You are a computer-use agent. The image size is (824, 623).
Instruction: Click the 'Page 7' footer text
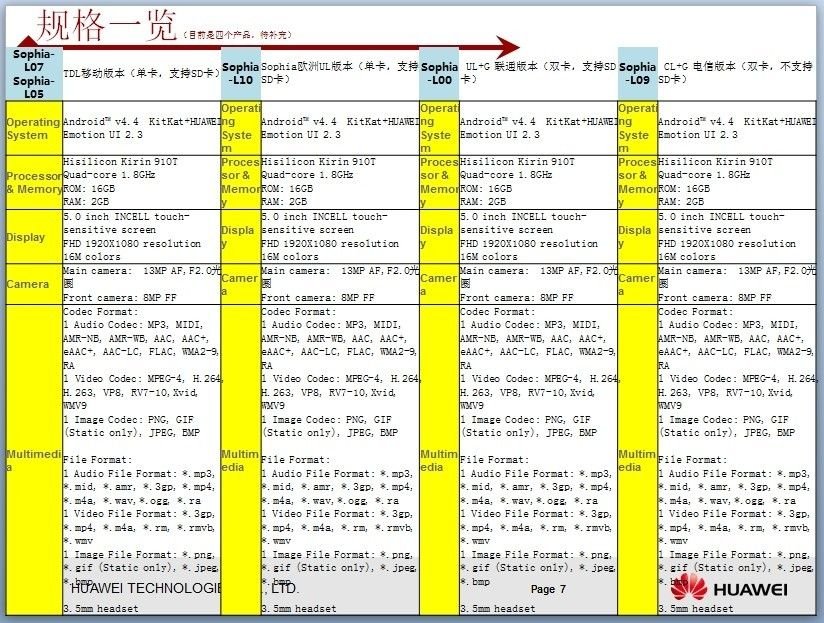tap(548, 589)
